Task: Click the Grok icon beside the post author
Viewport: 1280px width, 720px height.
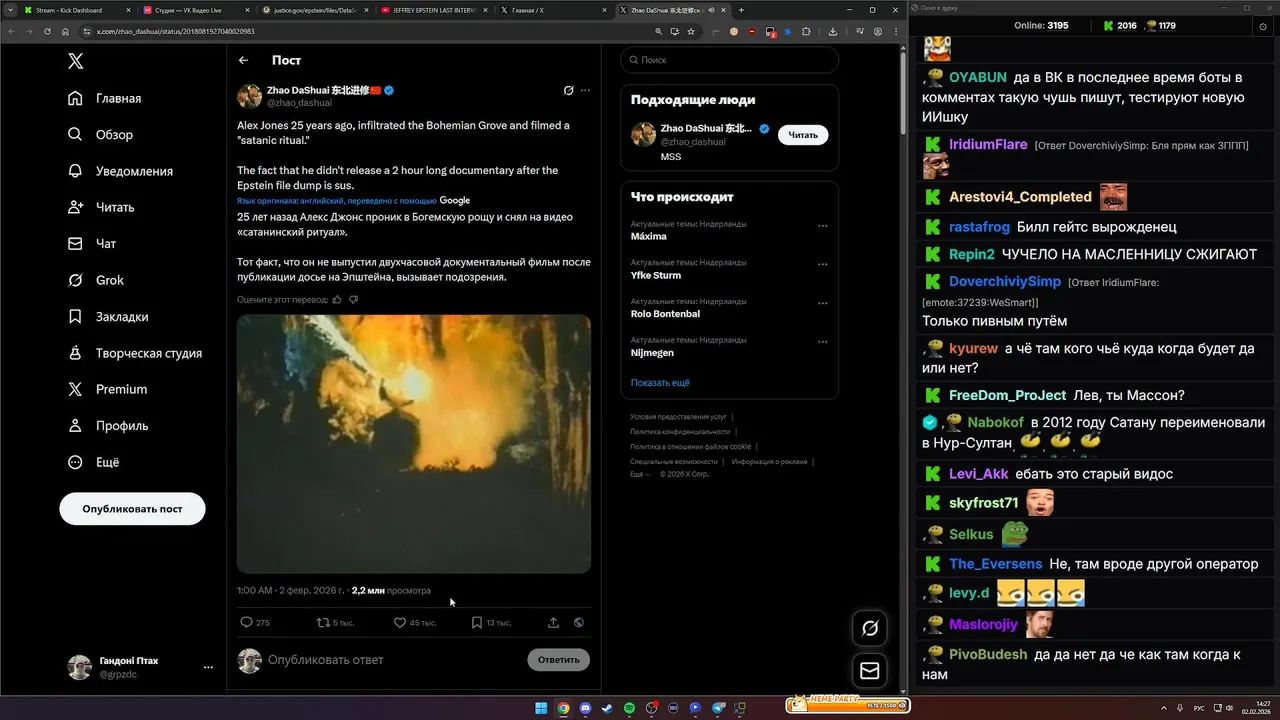Action: coord(568,90)
